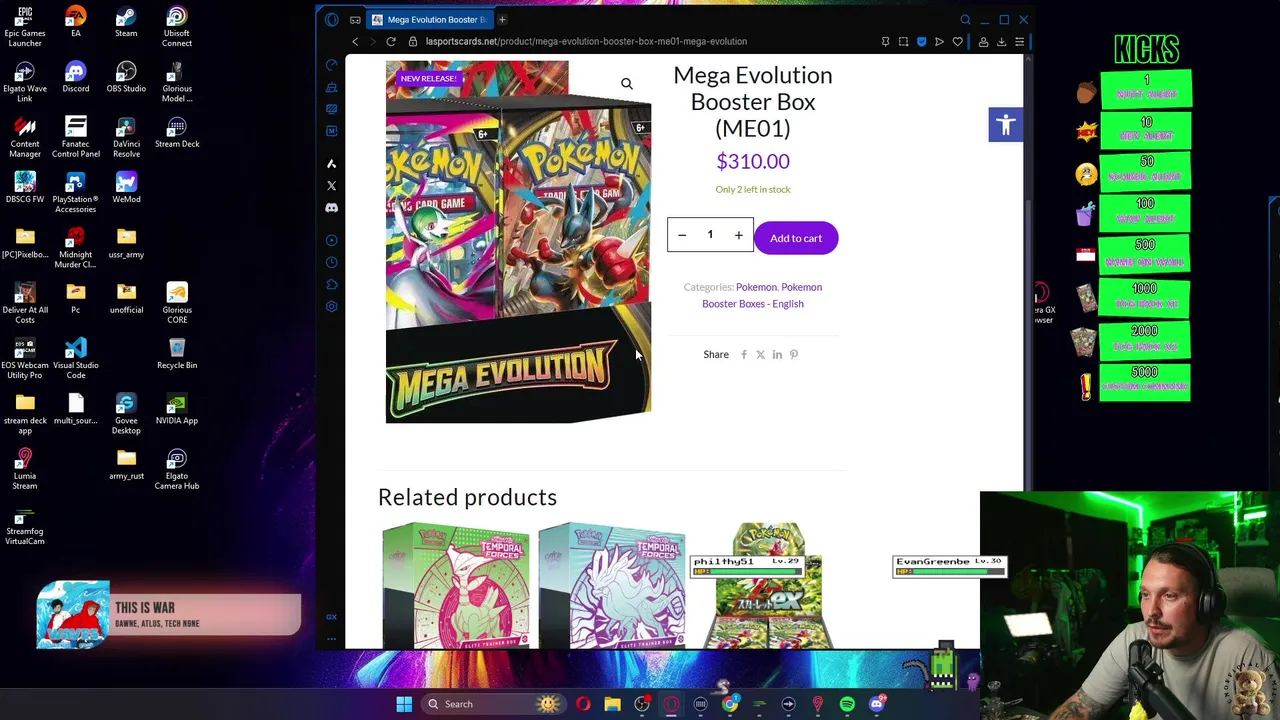
Task: Reload the lasportscards page
Action: 391,41
